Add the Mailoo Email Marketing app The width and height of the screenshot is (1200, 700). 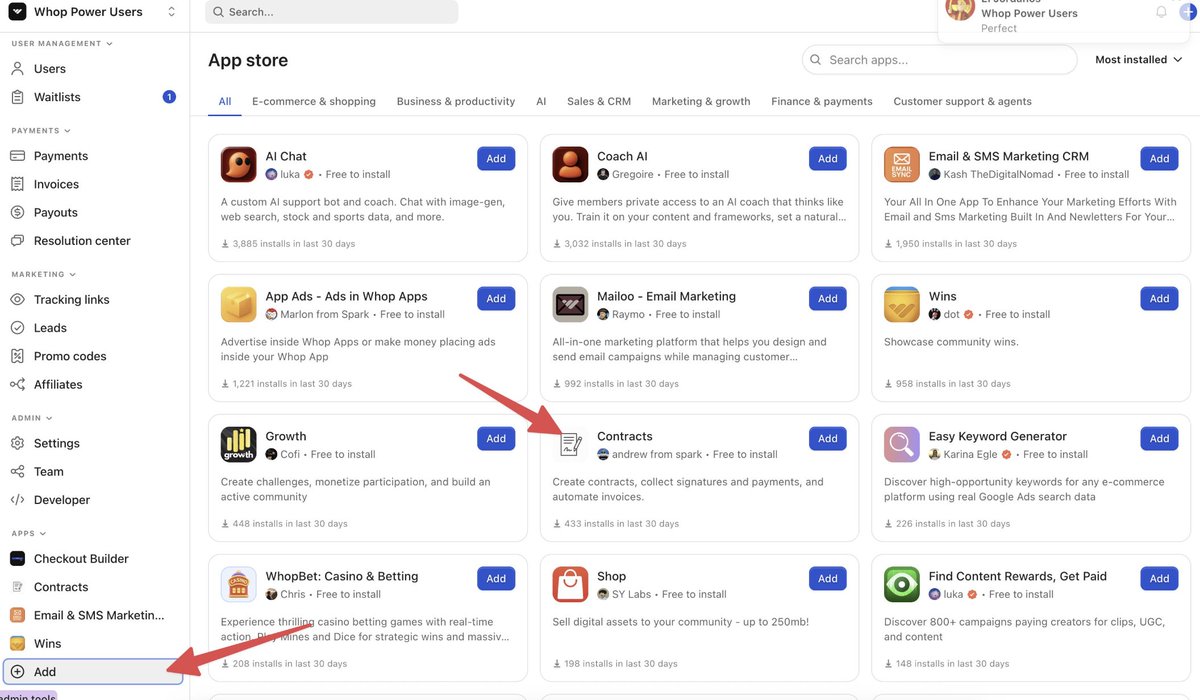click(828, 298)
